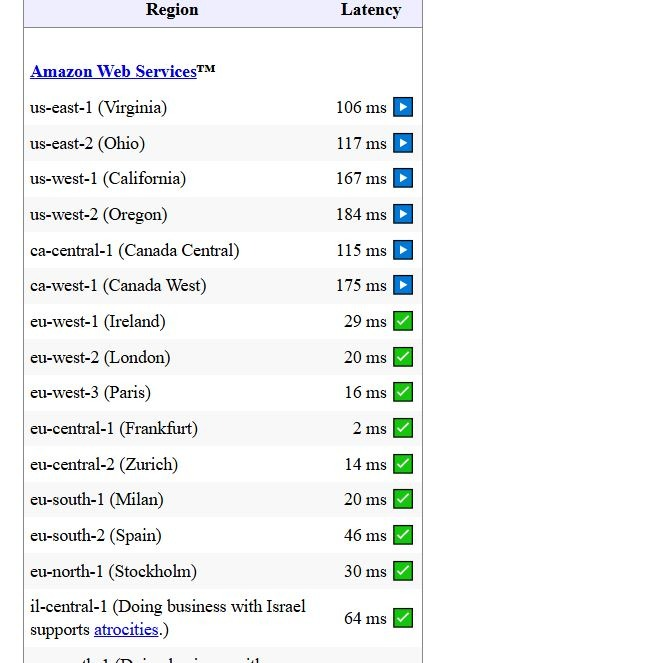Click the green checkmark for eu-west-2 London

(x=403, y=357)
